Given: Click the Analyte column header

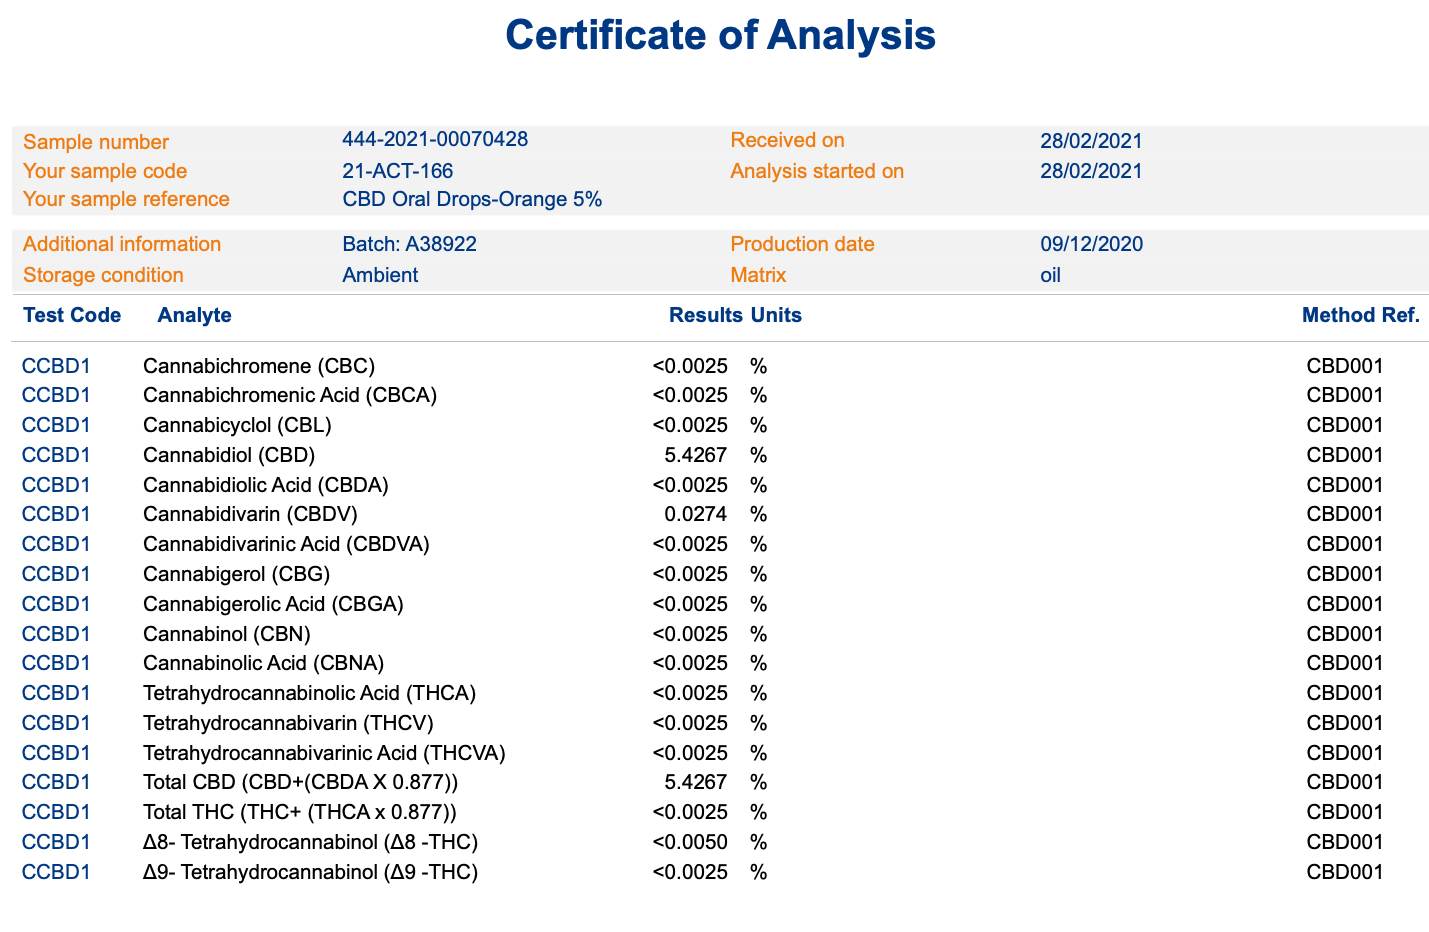Looking at the screenshot, I should point(194,315).
